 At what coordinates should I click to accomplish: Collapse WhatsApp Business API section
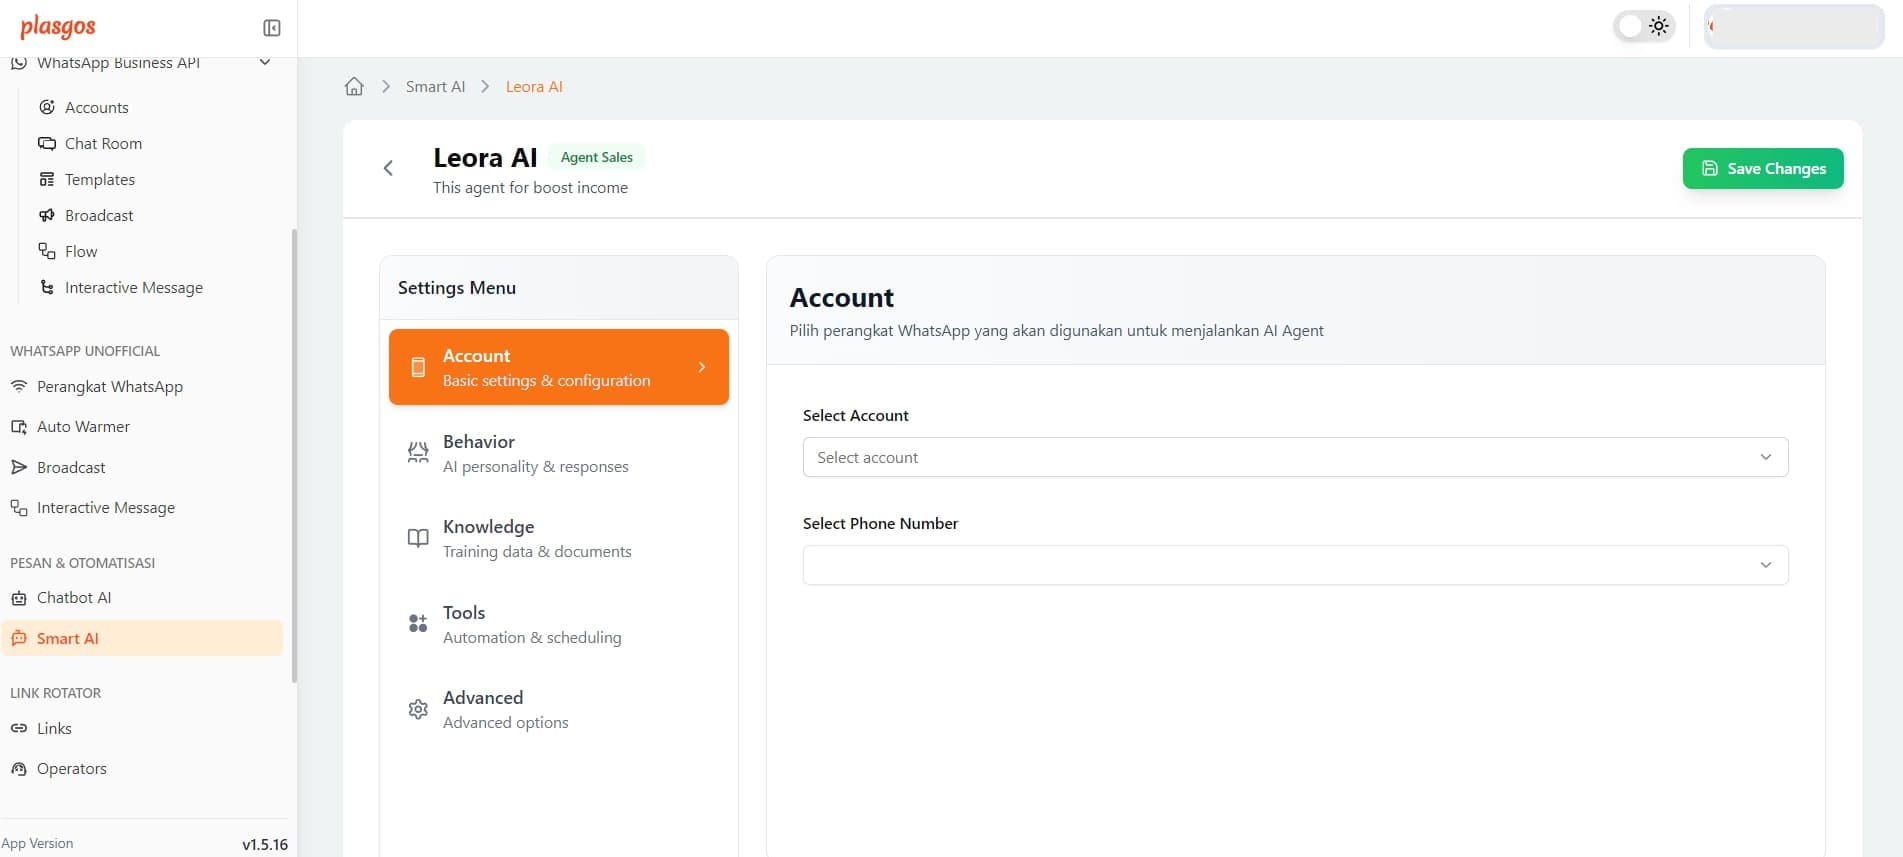click(265, 62)
